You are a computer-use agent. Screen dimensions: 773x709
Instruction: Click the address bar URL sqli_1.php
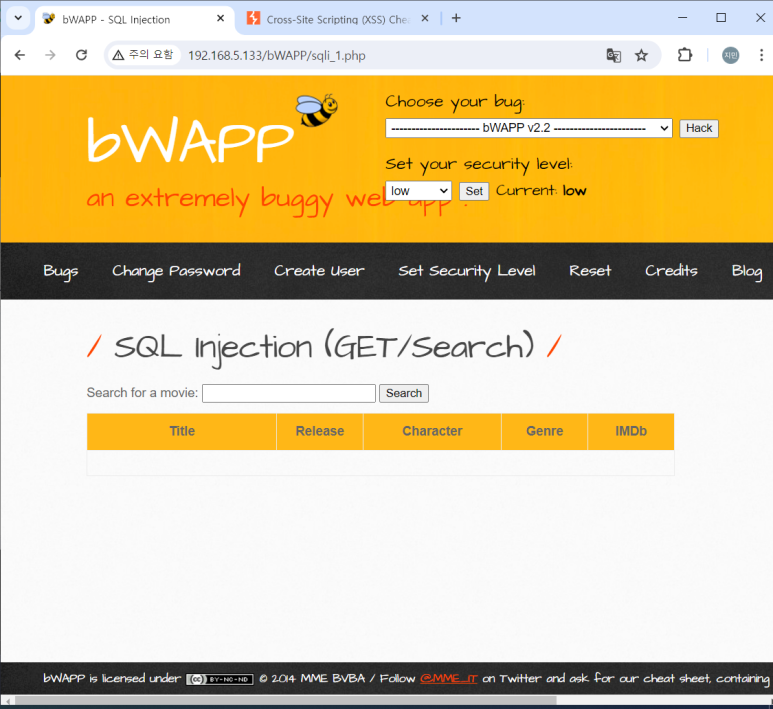[x=277, y=56]
